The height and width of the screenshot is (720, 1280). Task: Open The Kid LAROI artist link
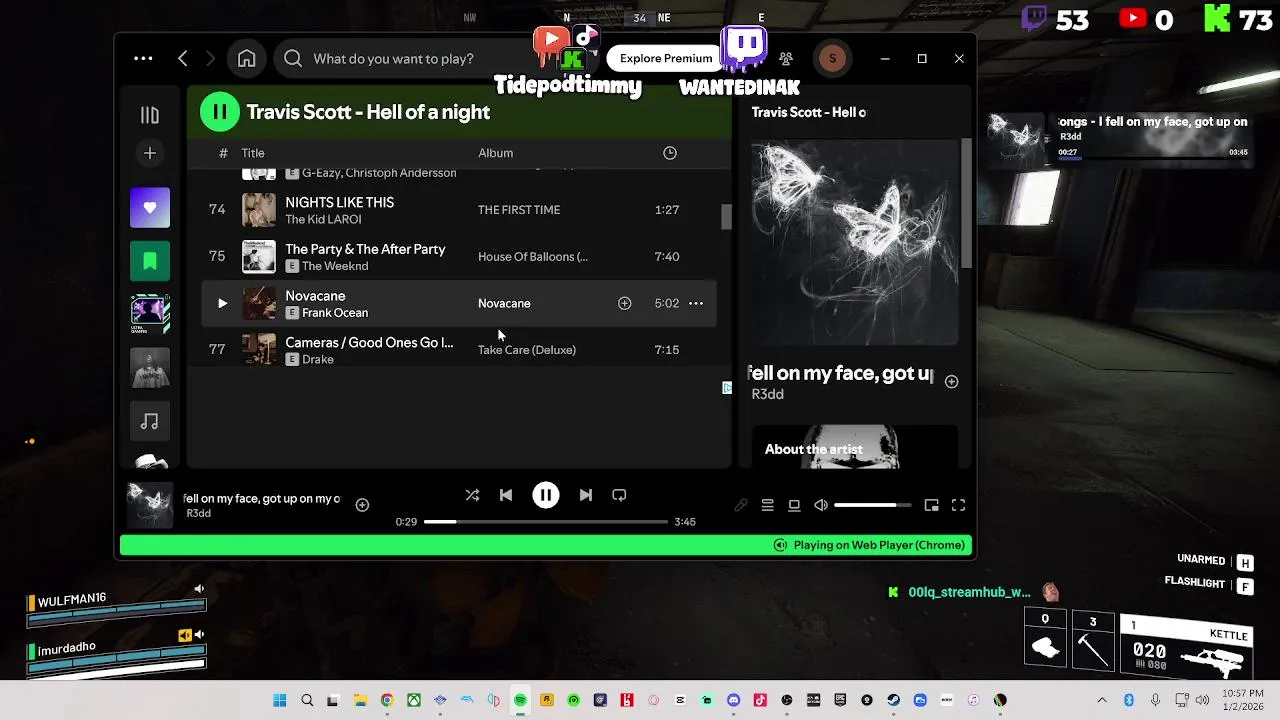[x=323, y=219]
